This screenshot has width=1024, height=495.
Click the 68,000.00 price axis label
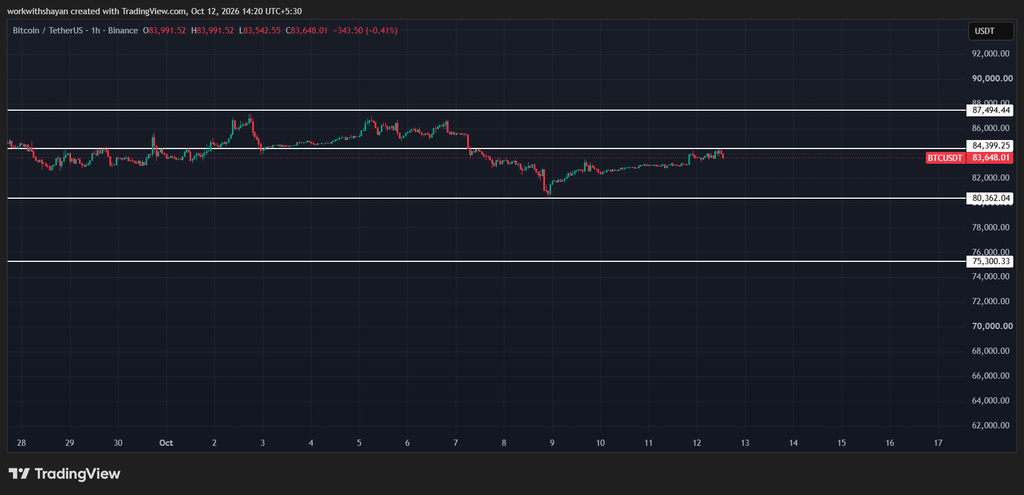coord(991,351)
